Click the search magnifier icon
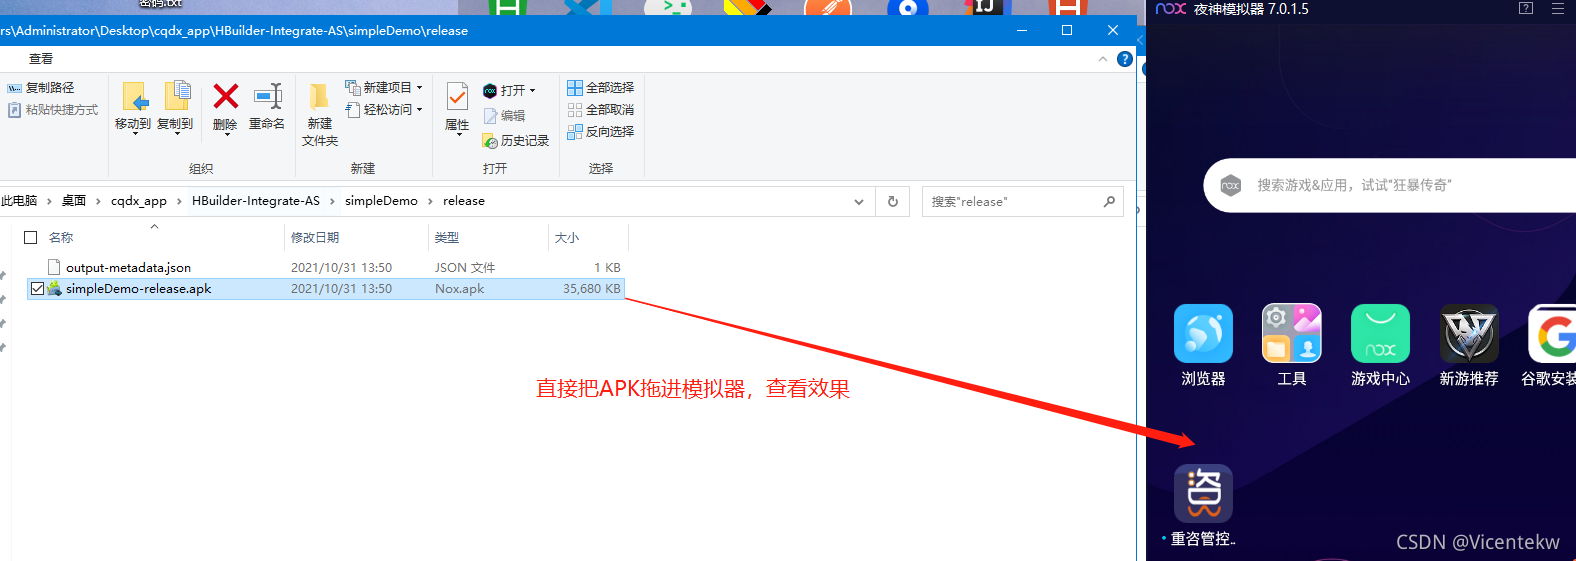This screenshot has height=561, width=1576. 1109,201
